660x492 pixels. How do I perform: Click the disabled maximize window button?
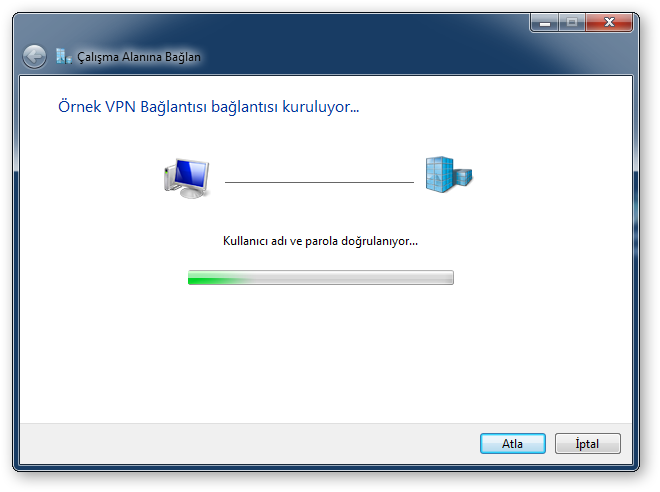(x=572, y=22)
